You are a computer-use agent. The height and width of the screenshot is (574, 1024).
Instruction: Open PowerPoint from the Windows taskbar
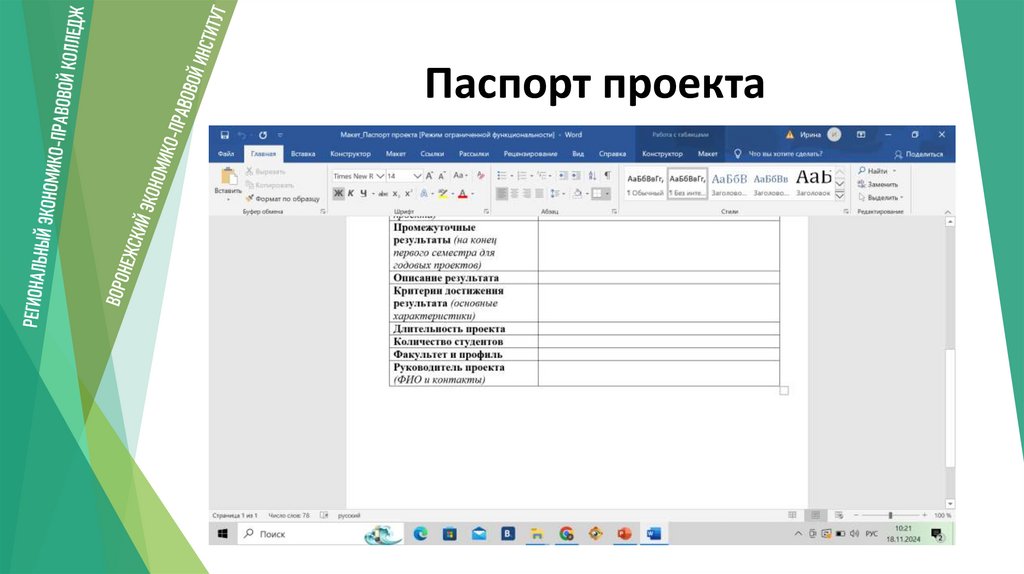pos(625,534)
